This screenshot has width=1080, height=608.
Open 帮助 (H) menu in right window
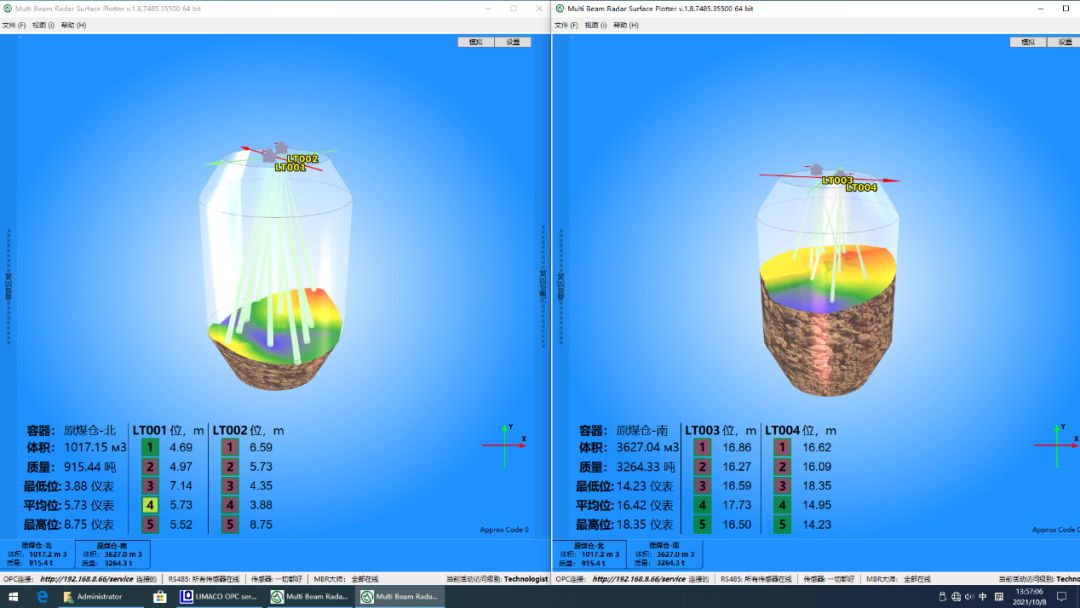click(x=625, y=25)
